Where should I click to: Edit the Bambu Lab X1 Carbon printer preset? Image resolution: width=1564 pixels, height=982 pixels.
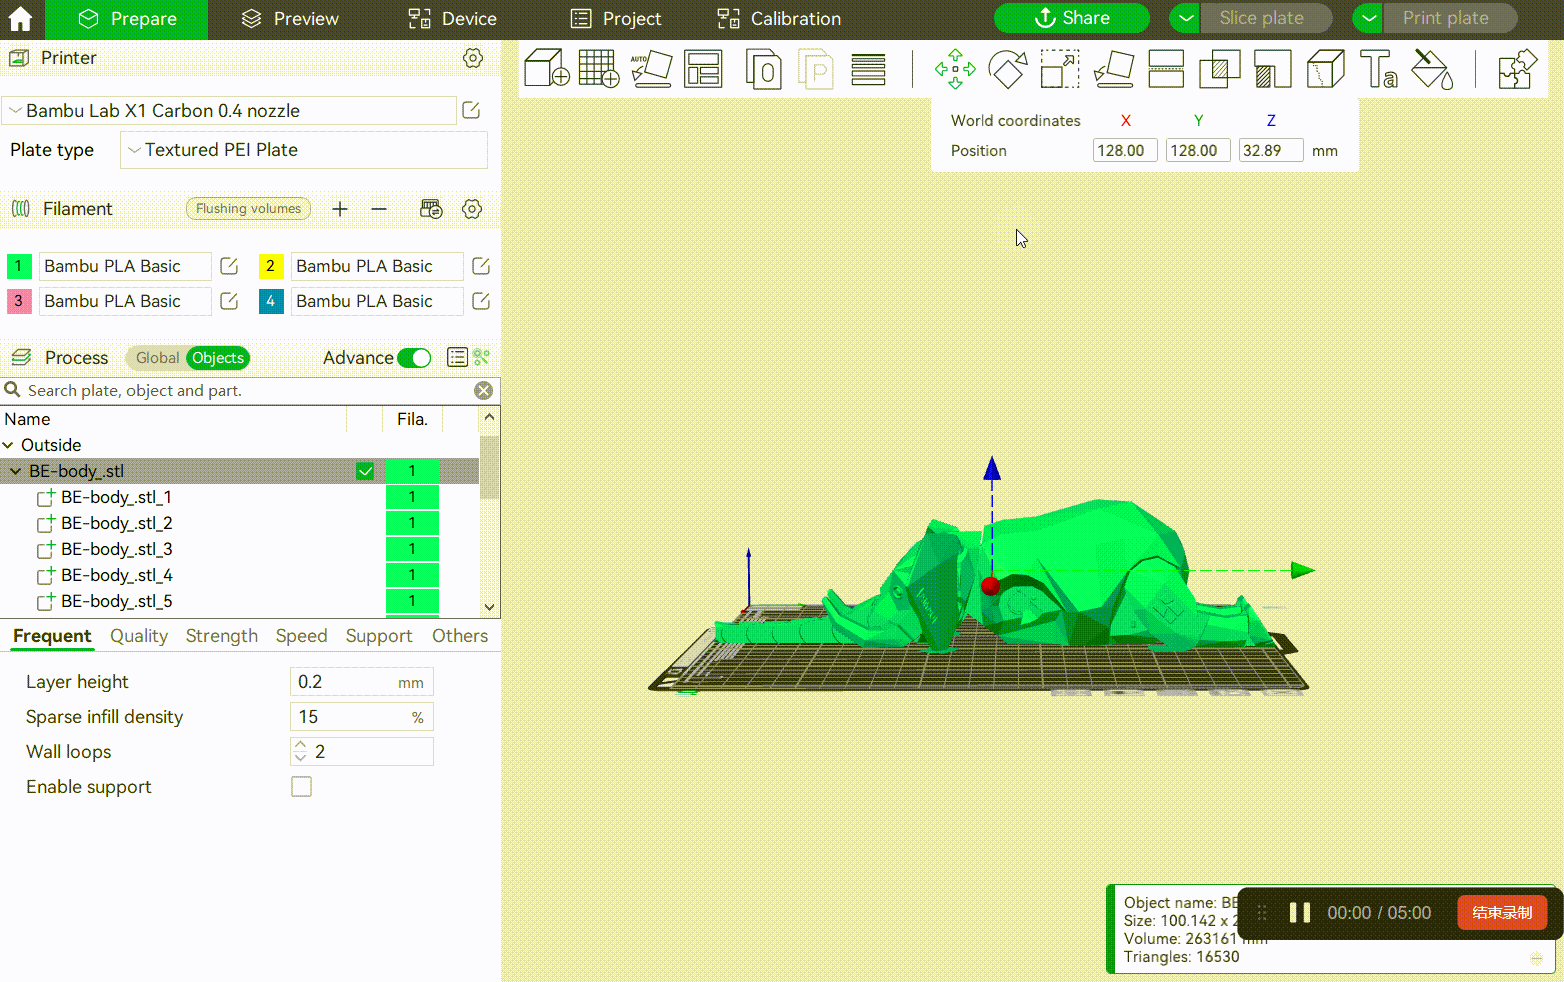pos(471,110)
